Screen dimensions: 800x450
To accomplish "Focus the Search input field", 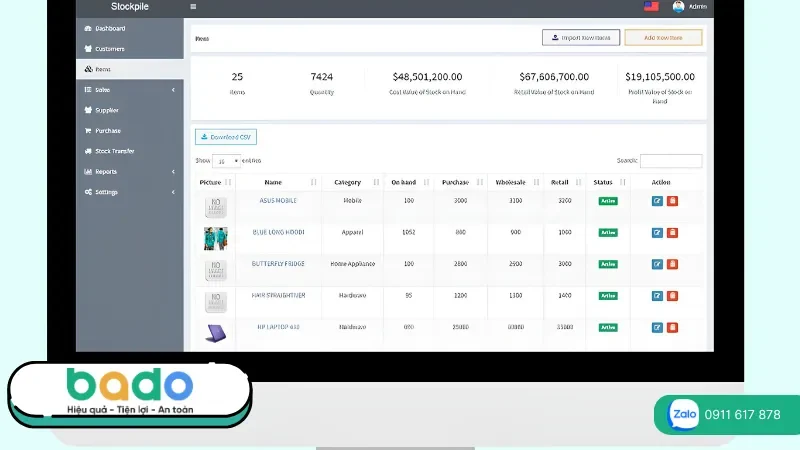I will (671, 161).
